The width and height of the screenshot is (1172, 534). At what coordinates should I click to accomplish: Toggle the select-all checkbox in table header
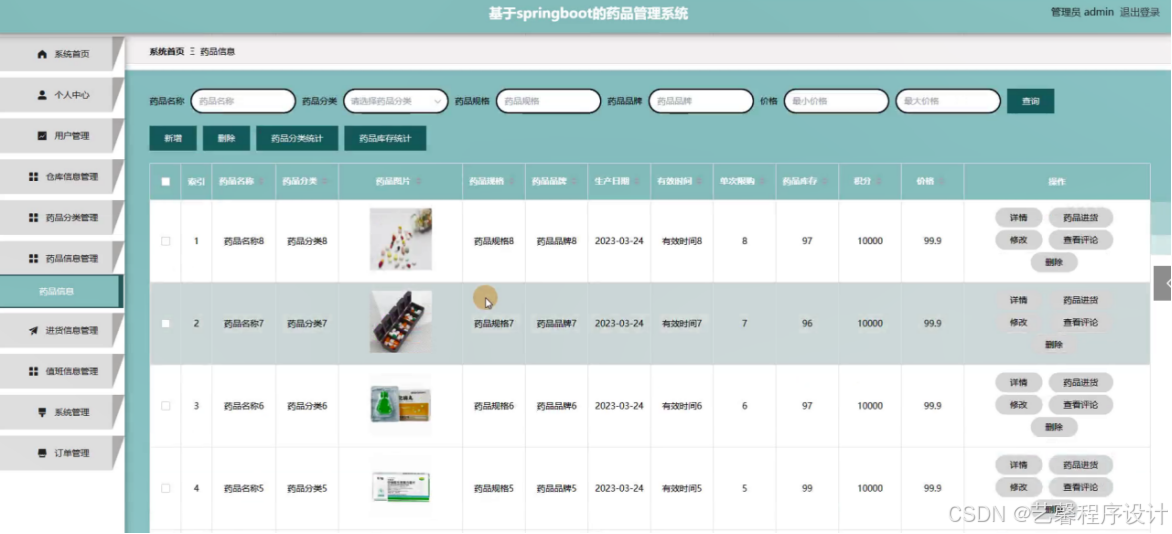pyautogui.click(x=166, y=182)
